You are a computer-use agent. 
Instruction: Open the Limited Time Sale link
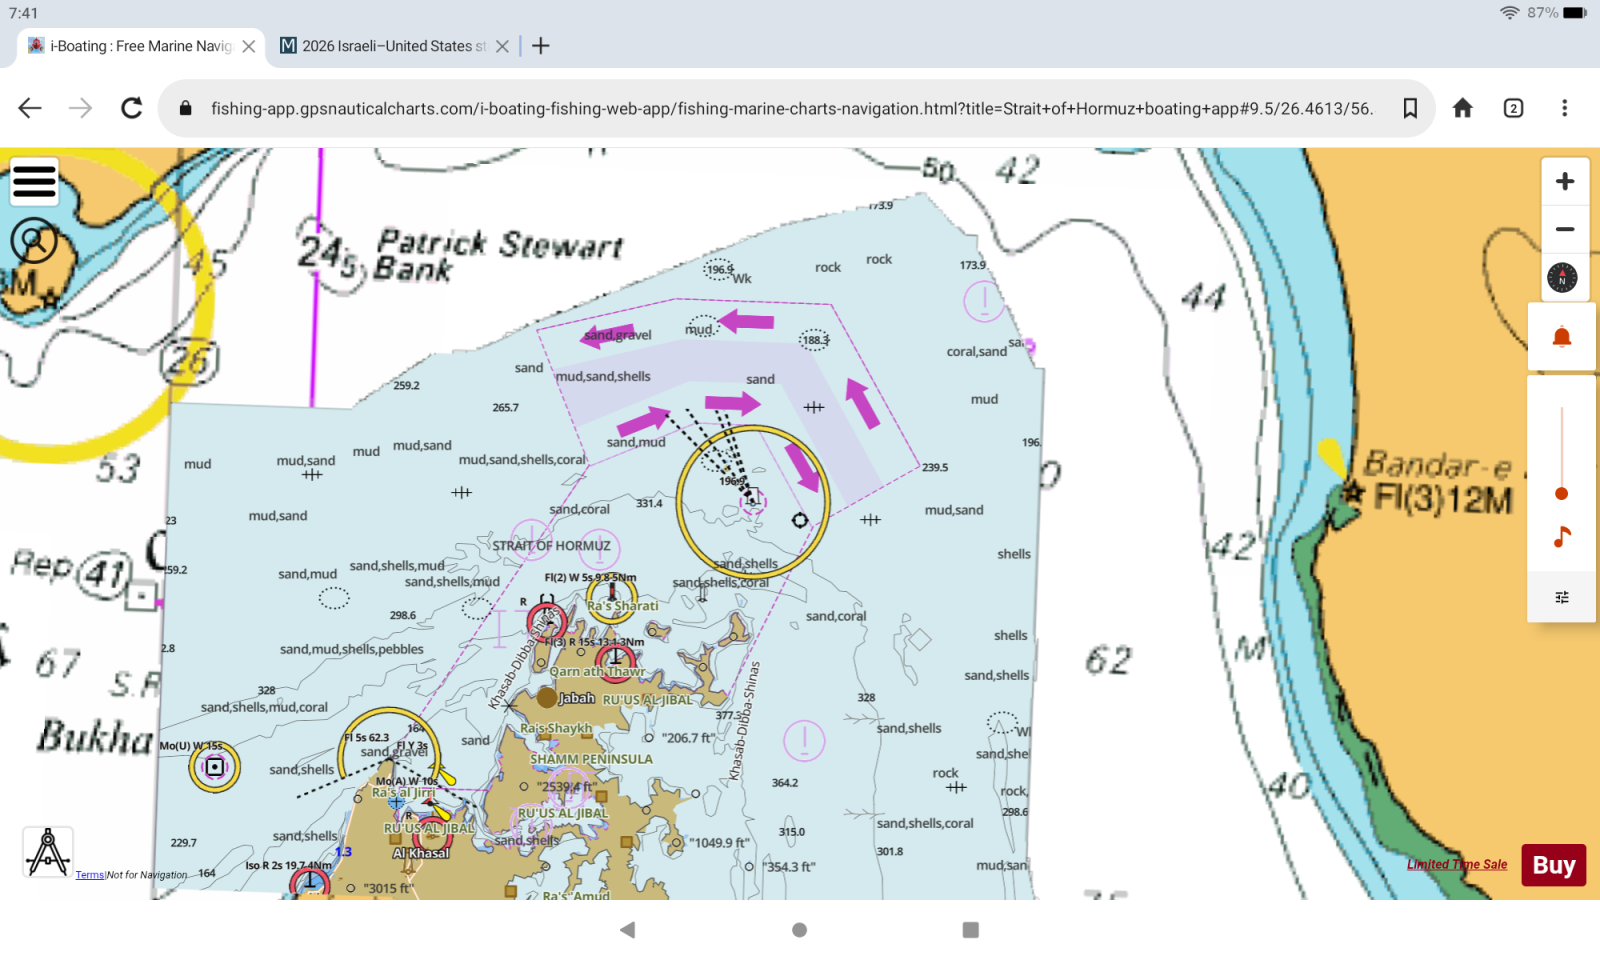point(1457,864)
